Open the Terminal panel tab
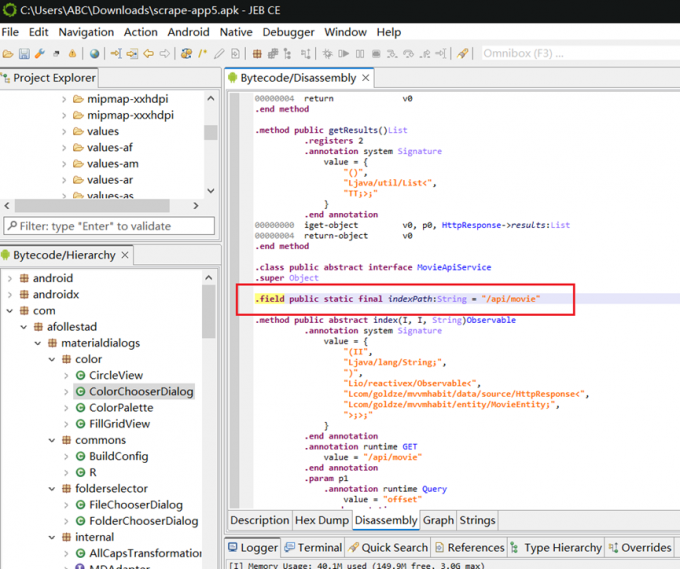Viewport: 680px width, 569px height. coord(313,548)
